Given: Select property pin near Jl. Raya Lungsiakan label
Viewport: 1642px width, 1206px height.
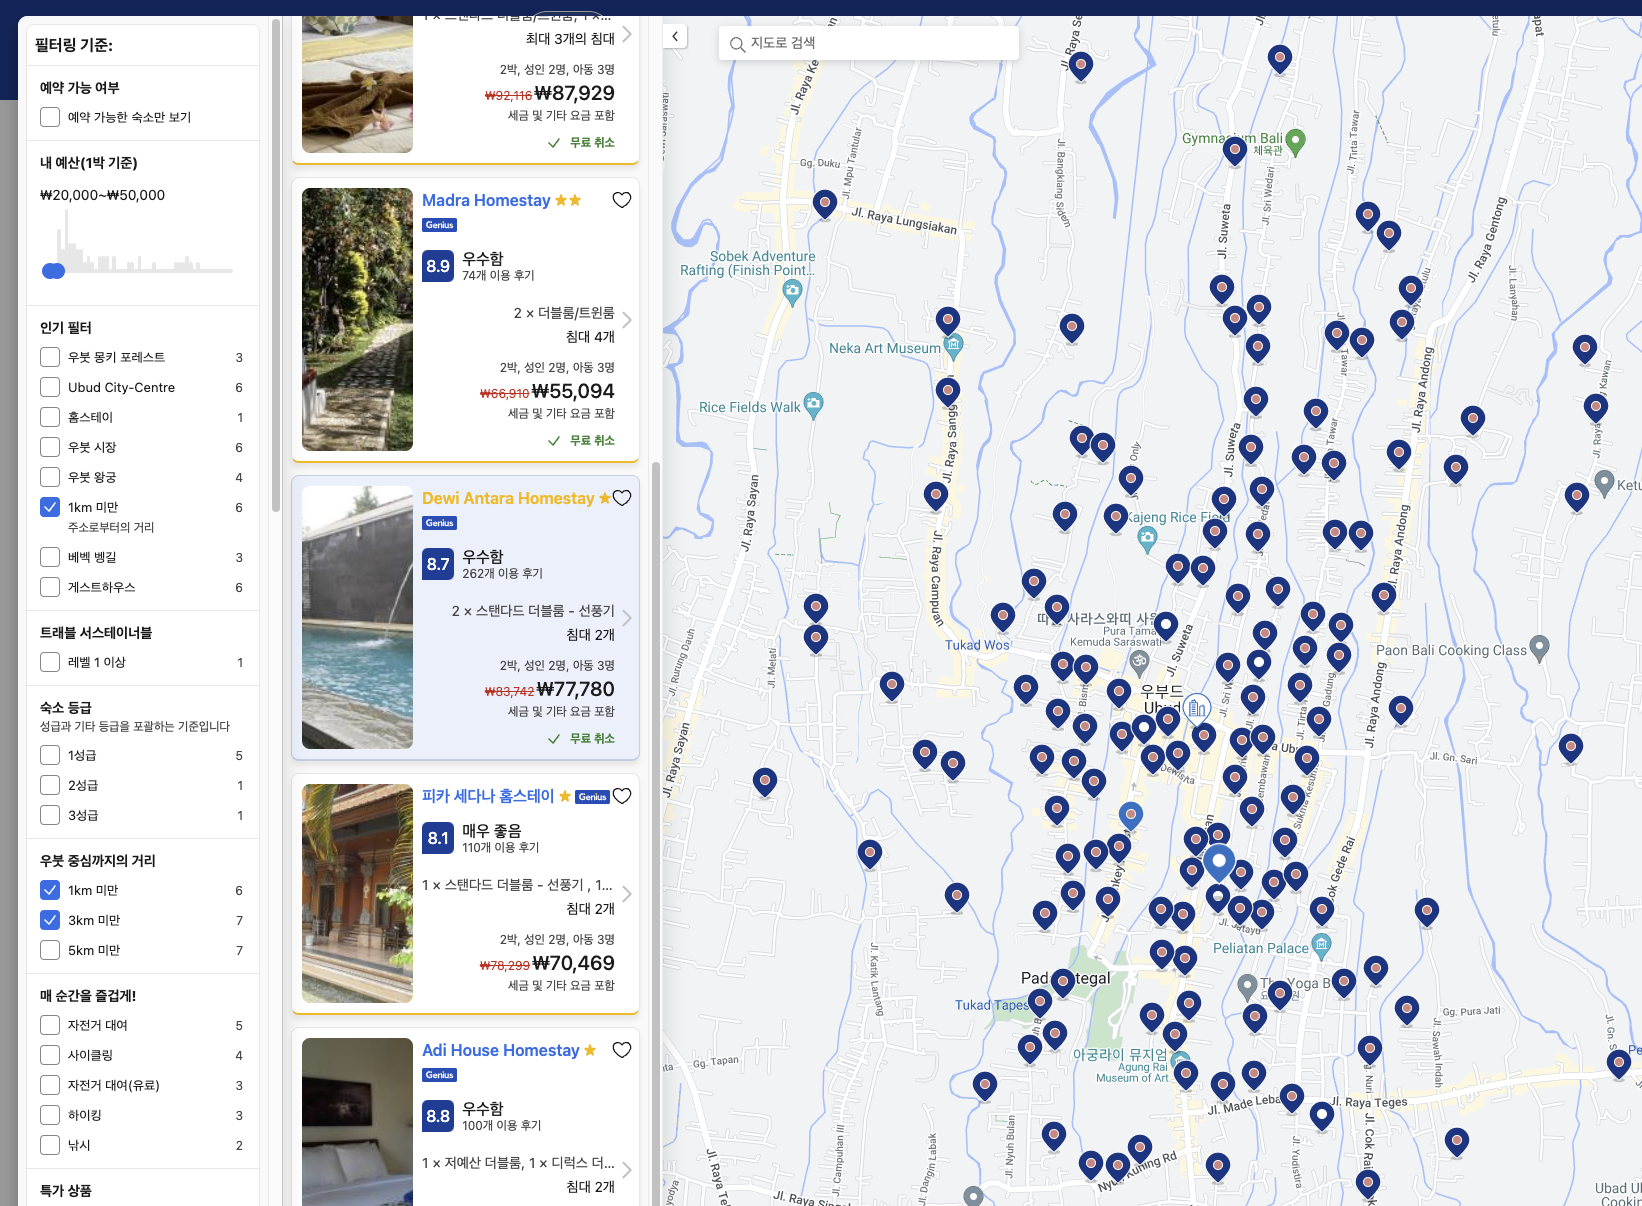Looking at the screenshot, I should coord(824,204).
